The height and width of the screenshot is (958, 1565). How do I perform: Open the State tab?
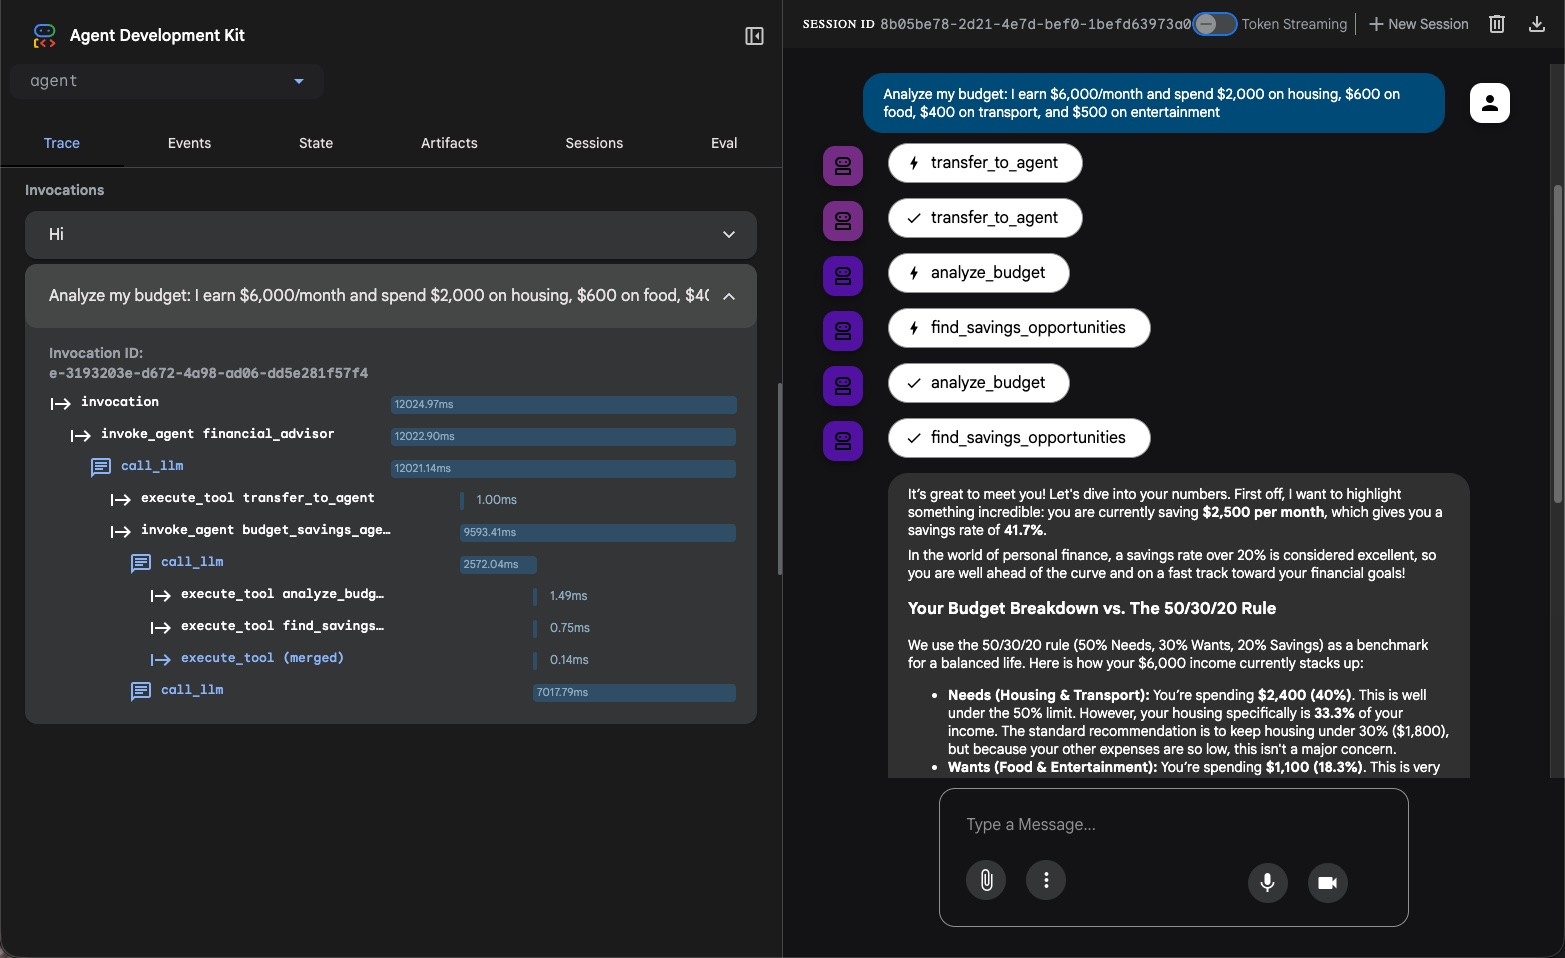[x=316, y=143]
